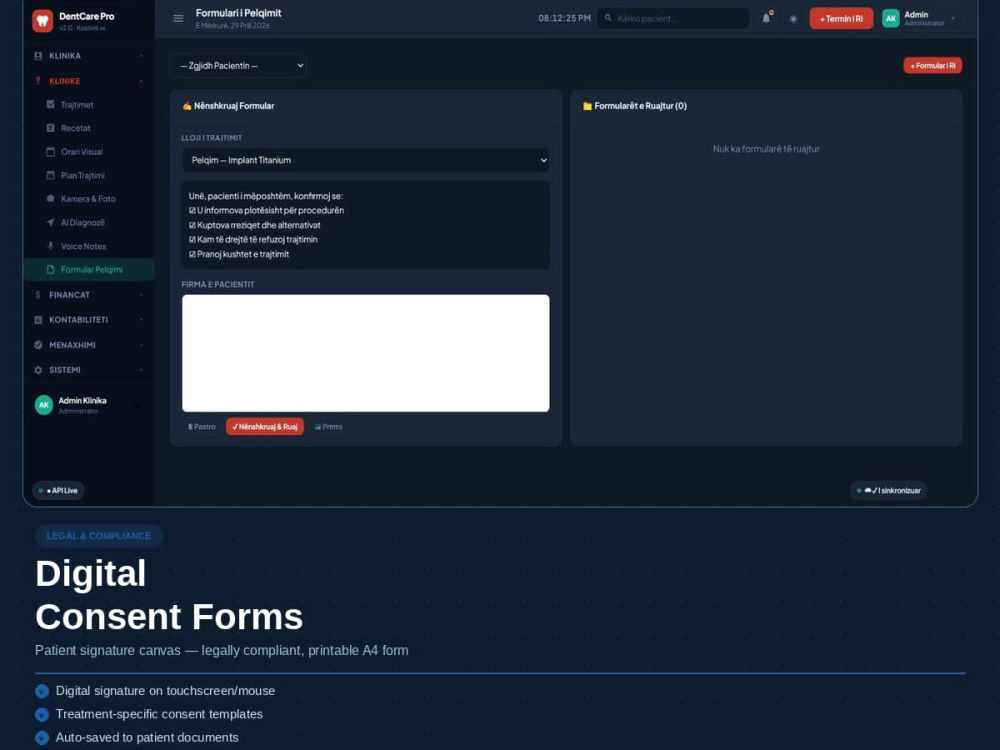Image resolution: width=1000 pixels, height=750 pixels.
Task: Click the signing hand icon by Nënshkruaj Formular
Action: (187, 106)
